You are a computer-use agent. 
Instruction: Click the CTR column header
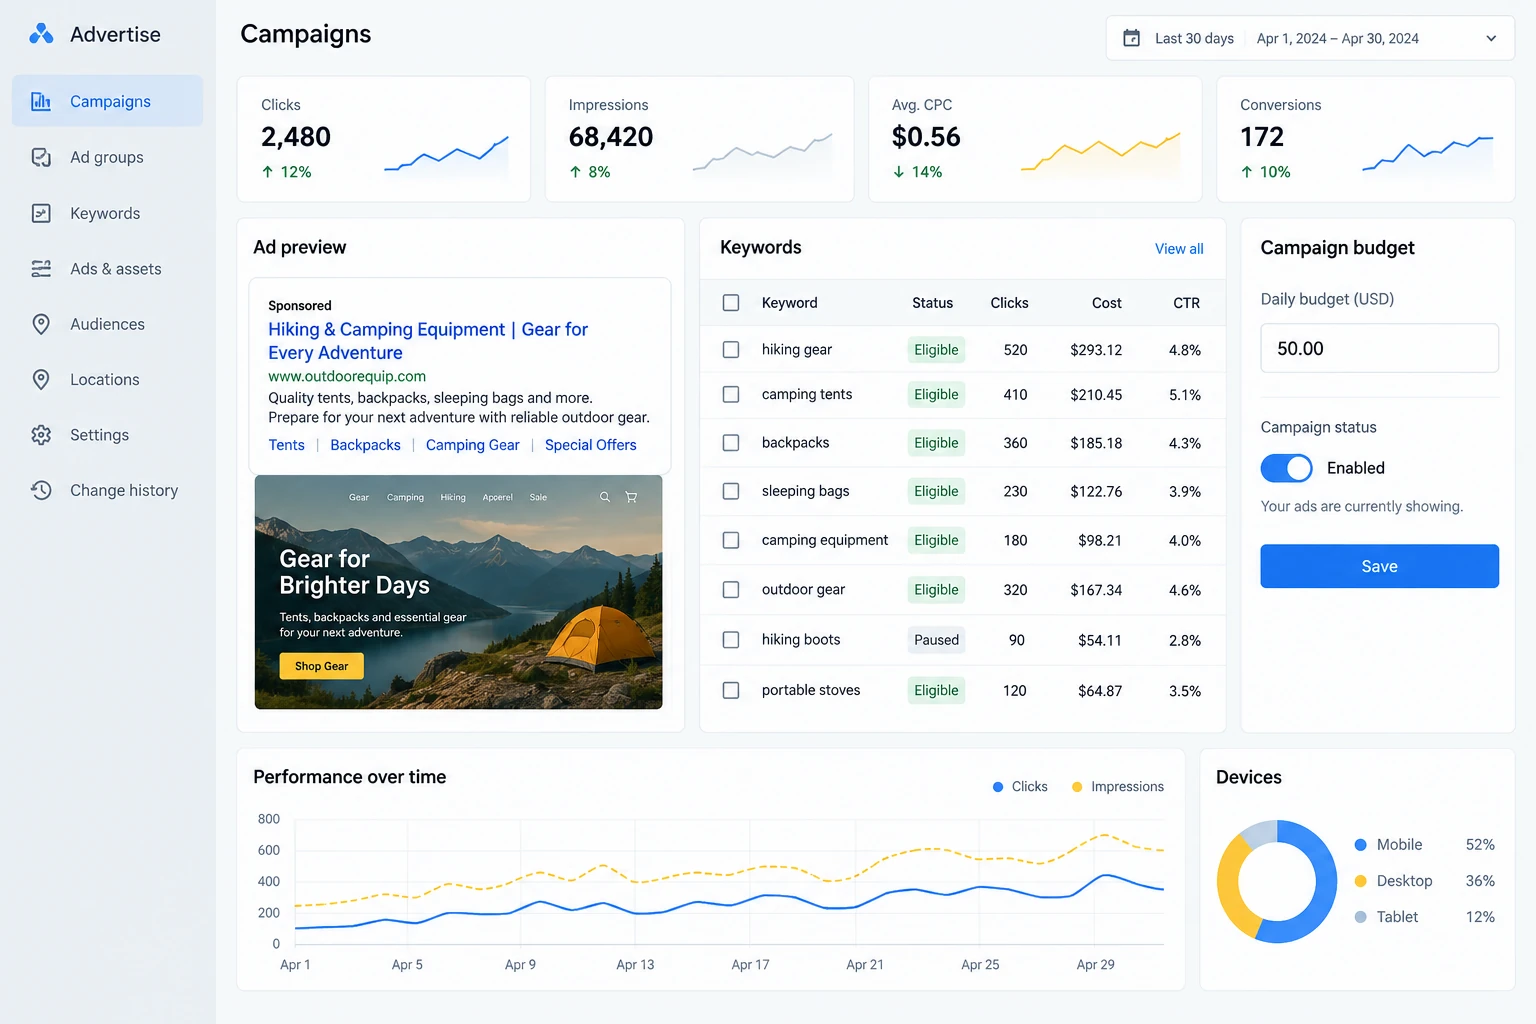click(1186, 303)
